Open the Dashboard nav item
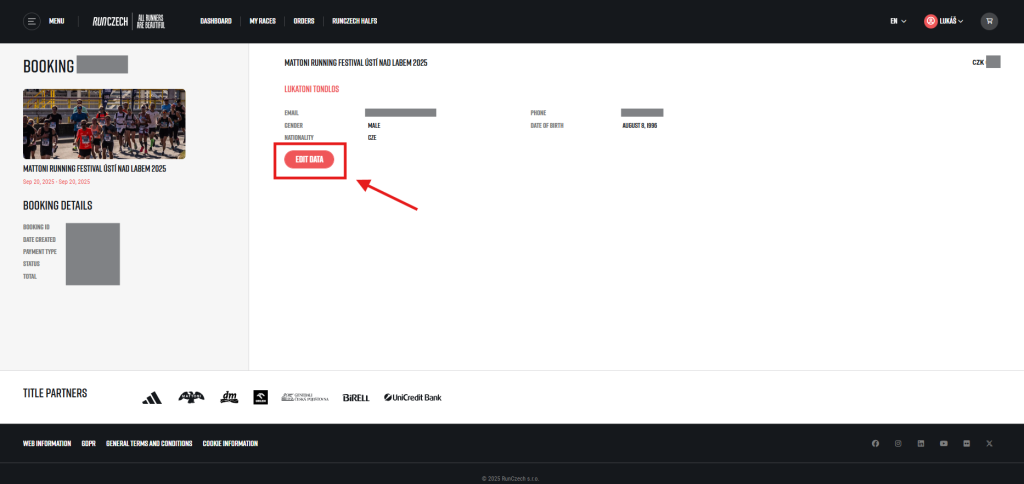The image size is (1024, 484). pyautogui.click(x=216, y=21)
